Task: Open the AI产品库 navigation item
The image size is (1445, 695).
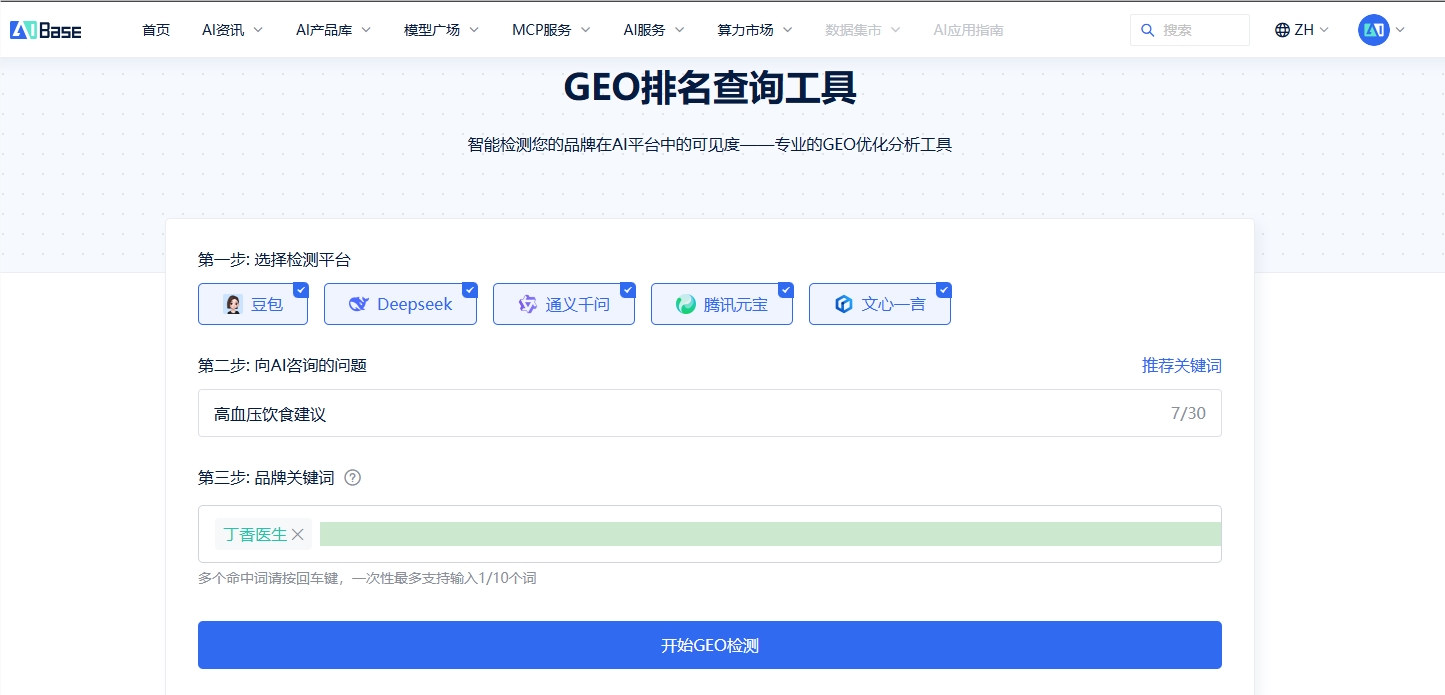Action: pos(324,30)
